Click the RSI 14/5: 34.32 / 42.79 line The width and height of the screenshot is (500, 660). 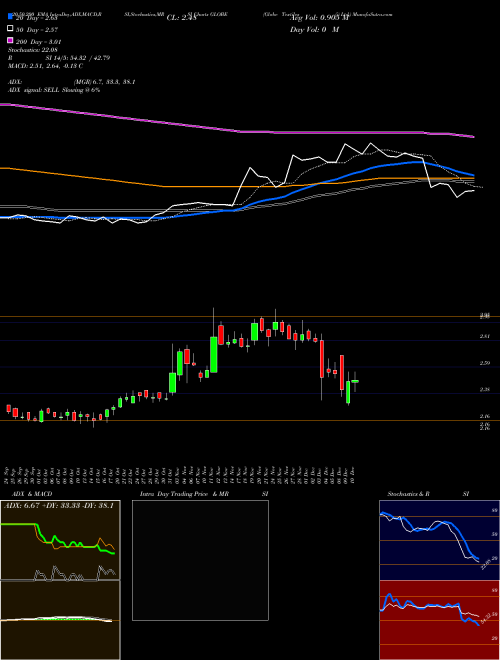click(59, 58)
